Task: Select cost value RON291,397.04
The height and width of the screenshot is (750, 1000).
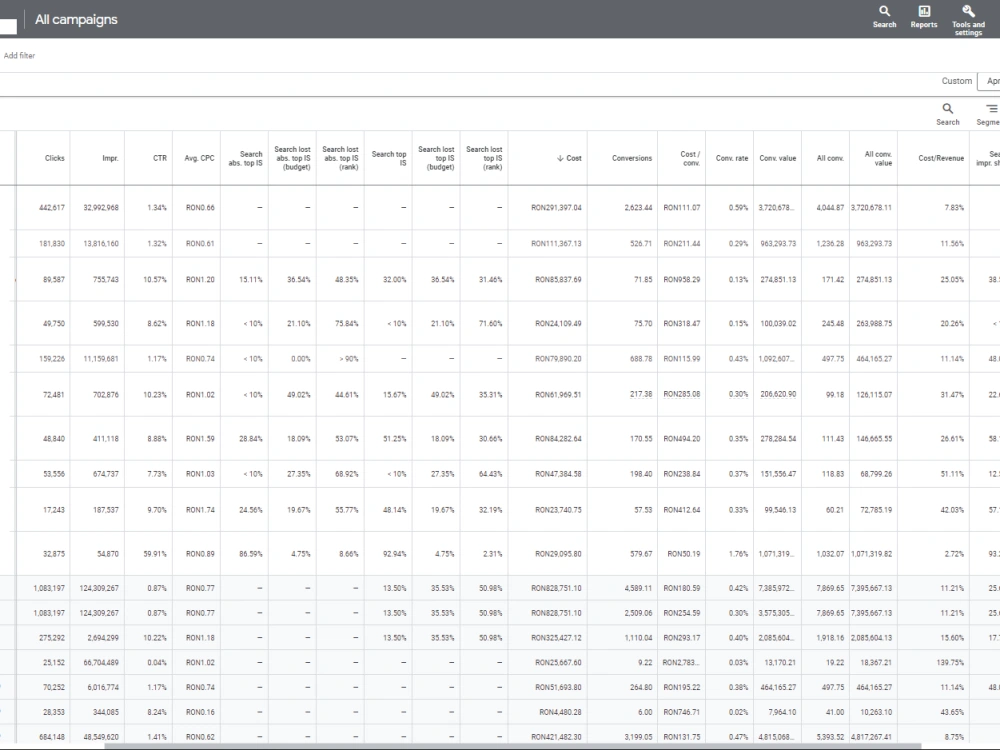Action: click(556, 208)
